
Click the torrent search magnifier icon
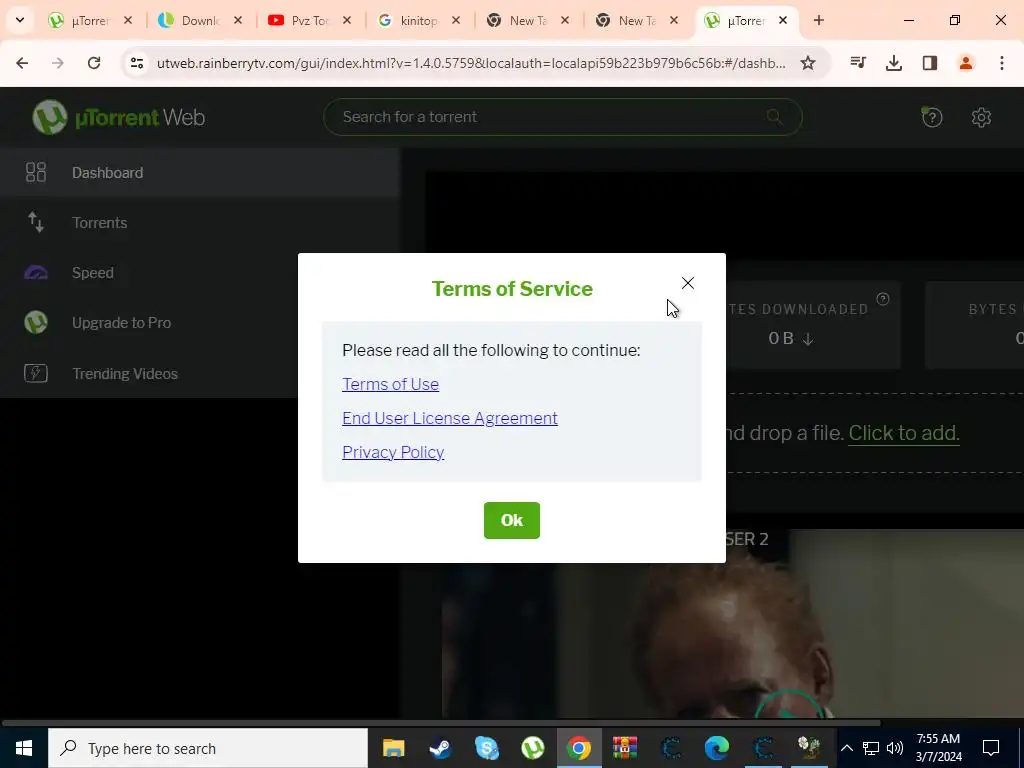pyautogui.click(x=775, y=117)
